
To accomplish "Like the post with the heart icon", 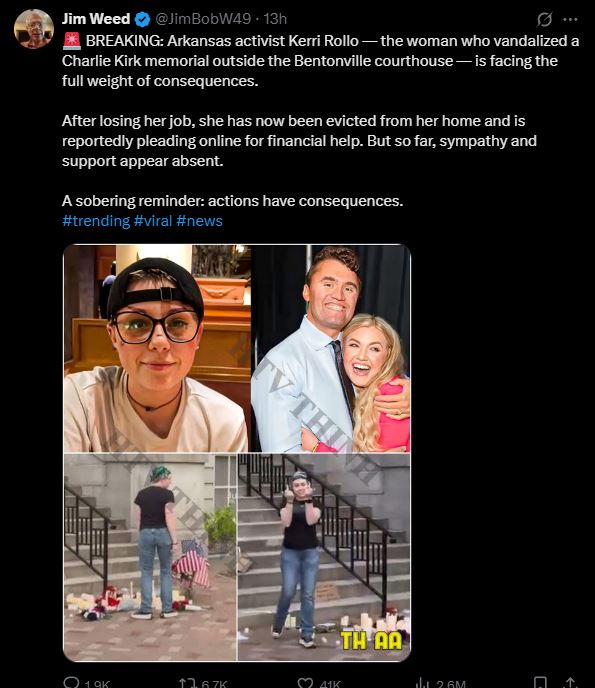I will [305, 683].
